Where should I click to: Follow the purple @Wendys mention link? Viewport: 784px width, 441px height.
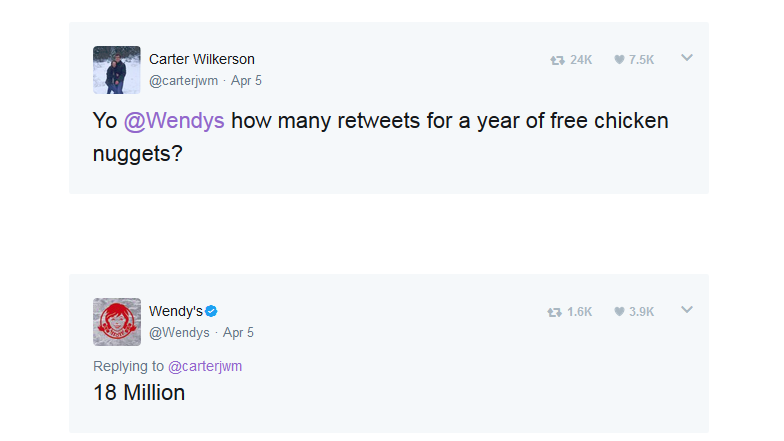174,121
